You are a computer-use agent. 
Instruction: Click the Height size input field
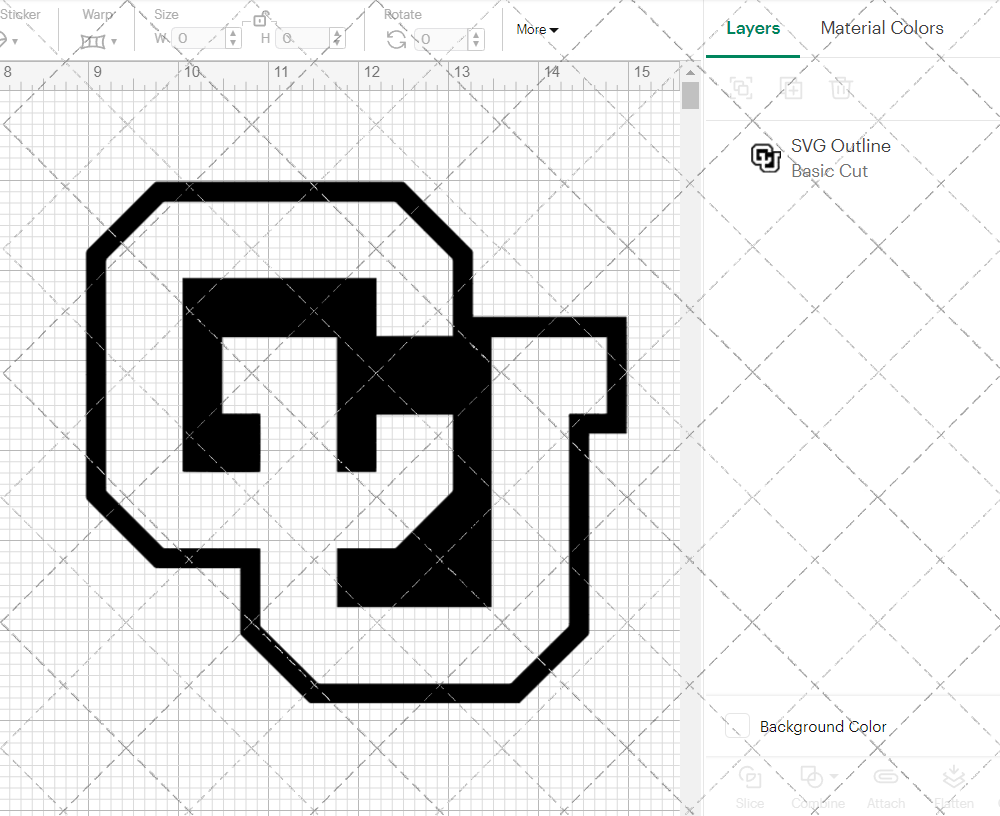(303, 38)
